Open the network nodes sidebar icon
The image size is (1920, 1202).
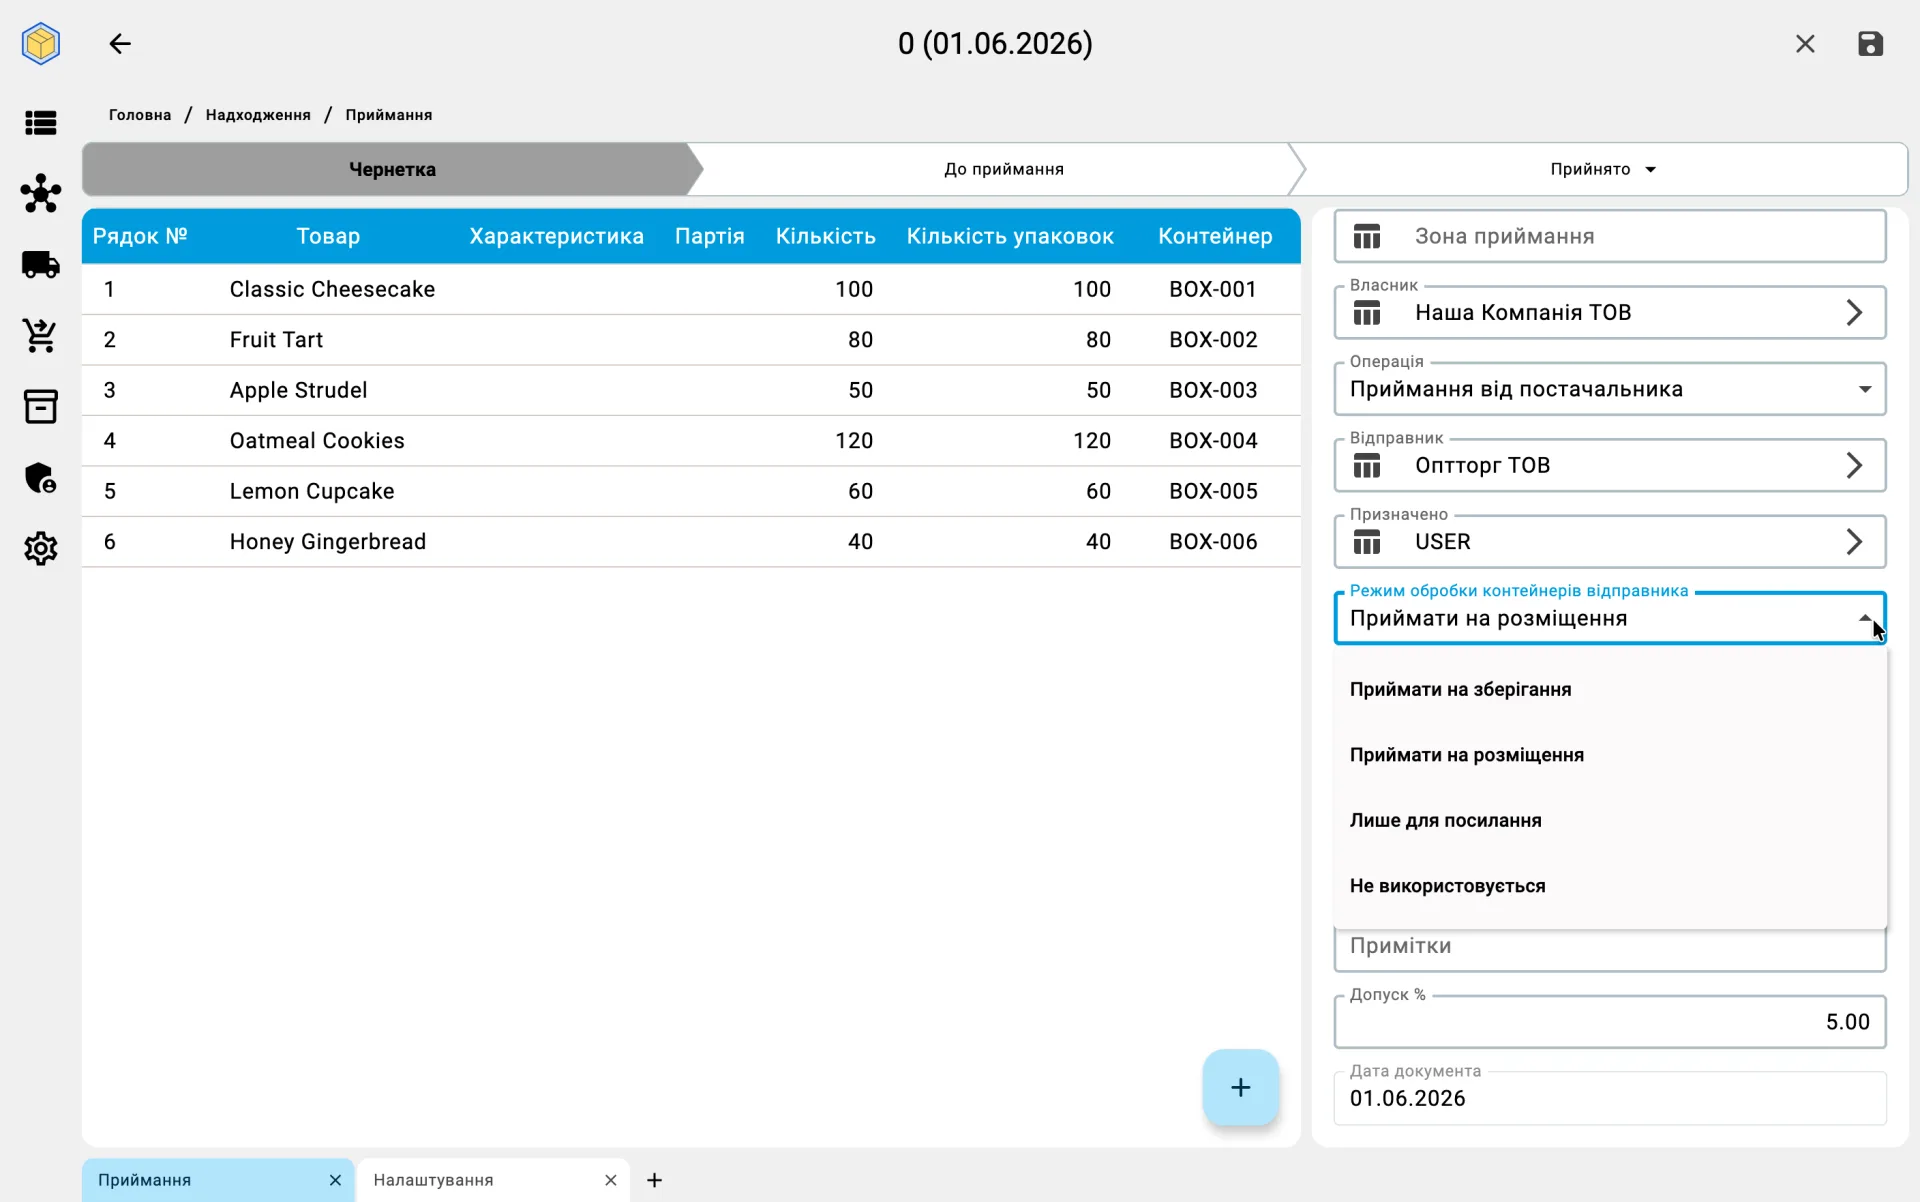pyautogui.click(x=41, y=194)
